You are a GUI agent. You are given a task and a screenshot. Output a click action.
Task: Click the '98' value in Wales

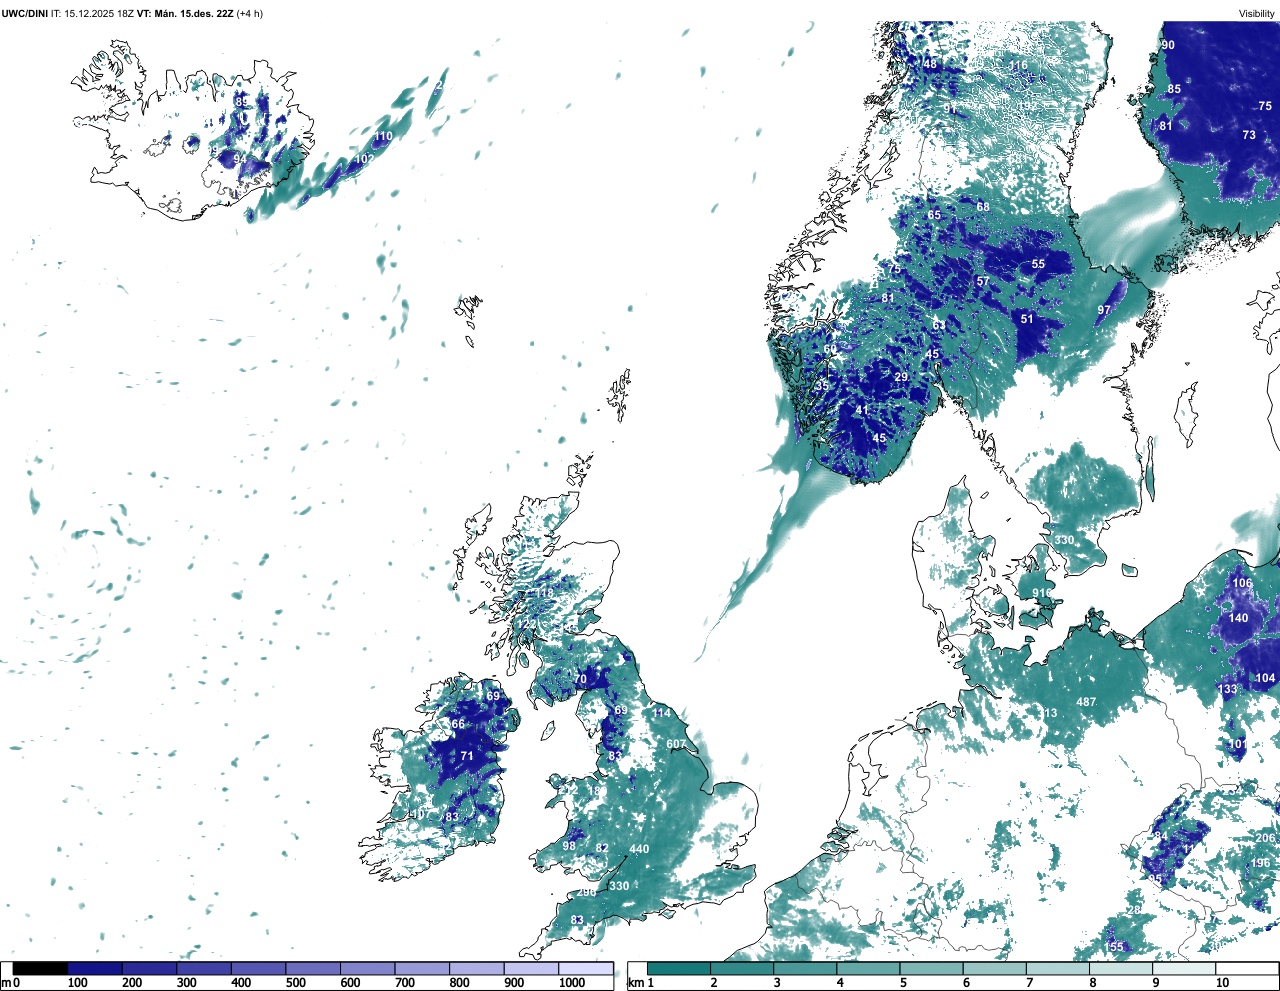pos(569,846)
